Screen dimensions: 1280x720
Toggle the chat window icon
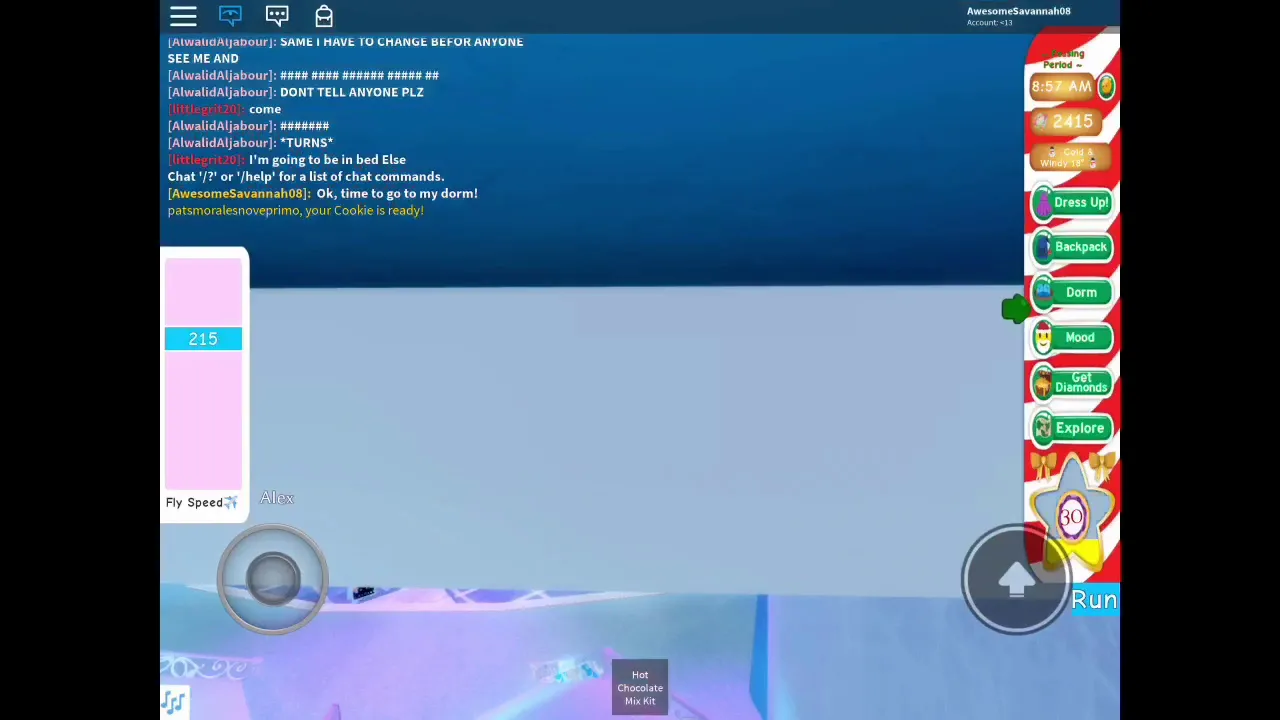pyautogui.click(x=230, y=16)
